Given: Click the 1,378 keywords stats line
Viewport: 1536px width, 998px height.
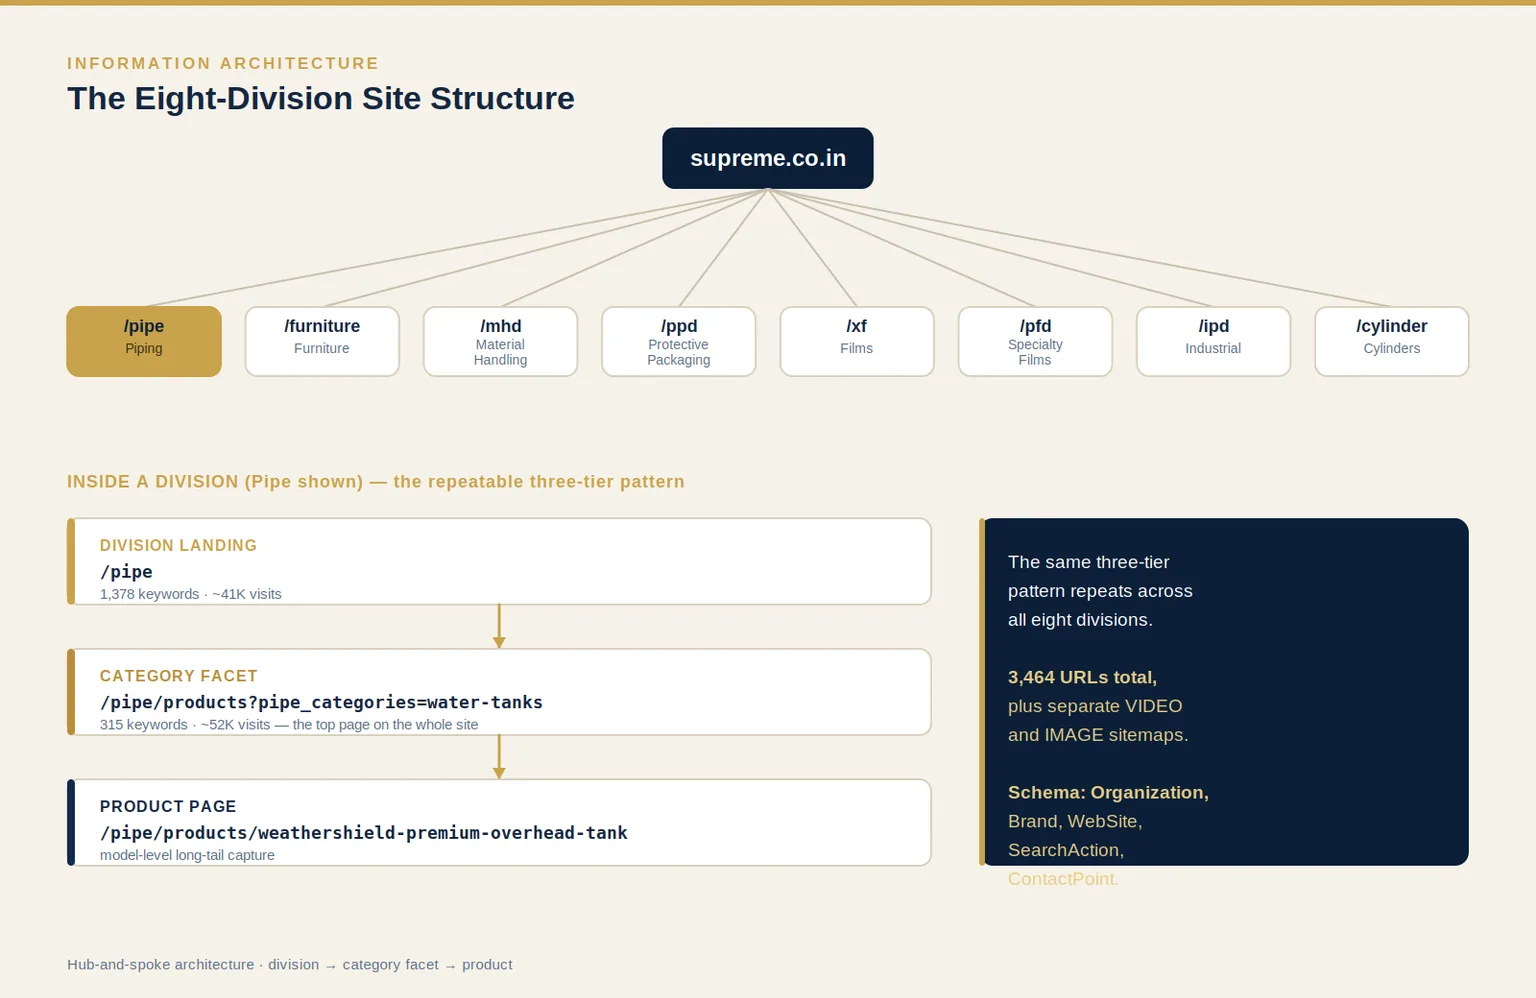Looking at the screenshot, I should tap(191, 594).
